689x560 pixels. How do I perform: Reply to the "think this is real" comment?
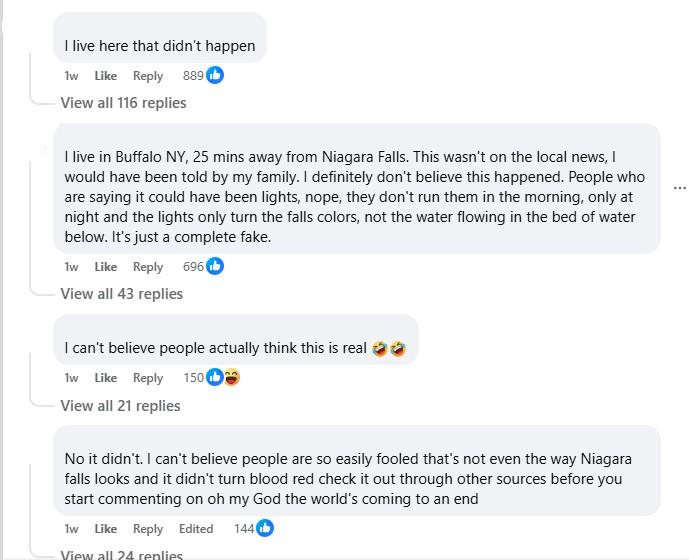(x=148, y=378)
